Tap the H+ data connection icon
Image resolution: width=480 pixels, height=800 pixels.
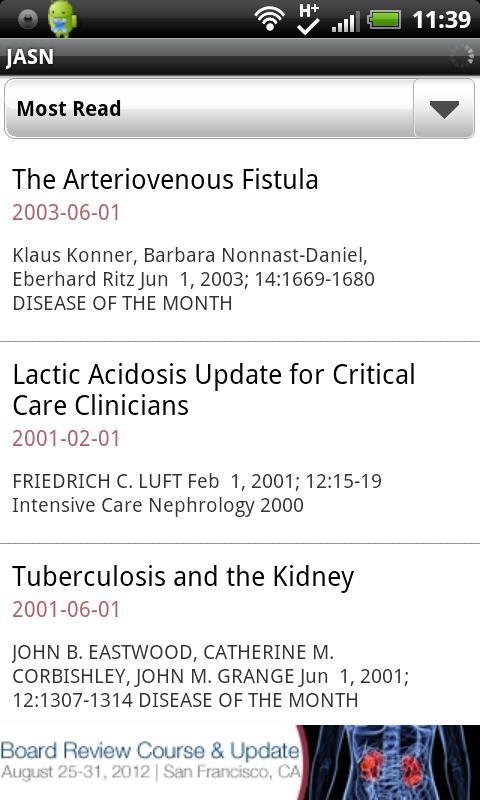[x=308, y=19]
